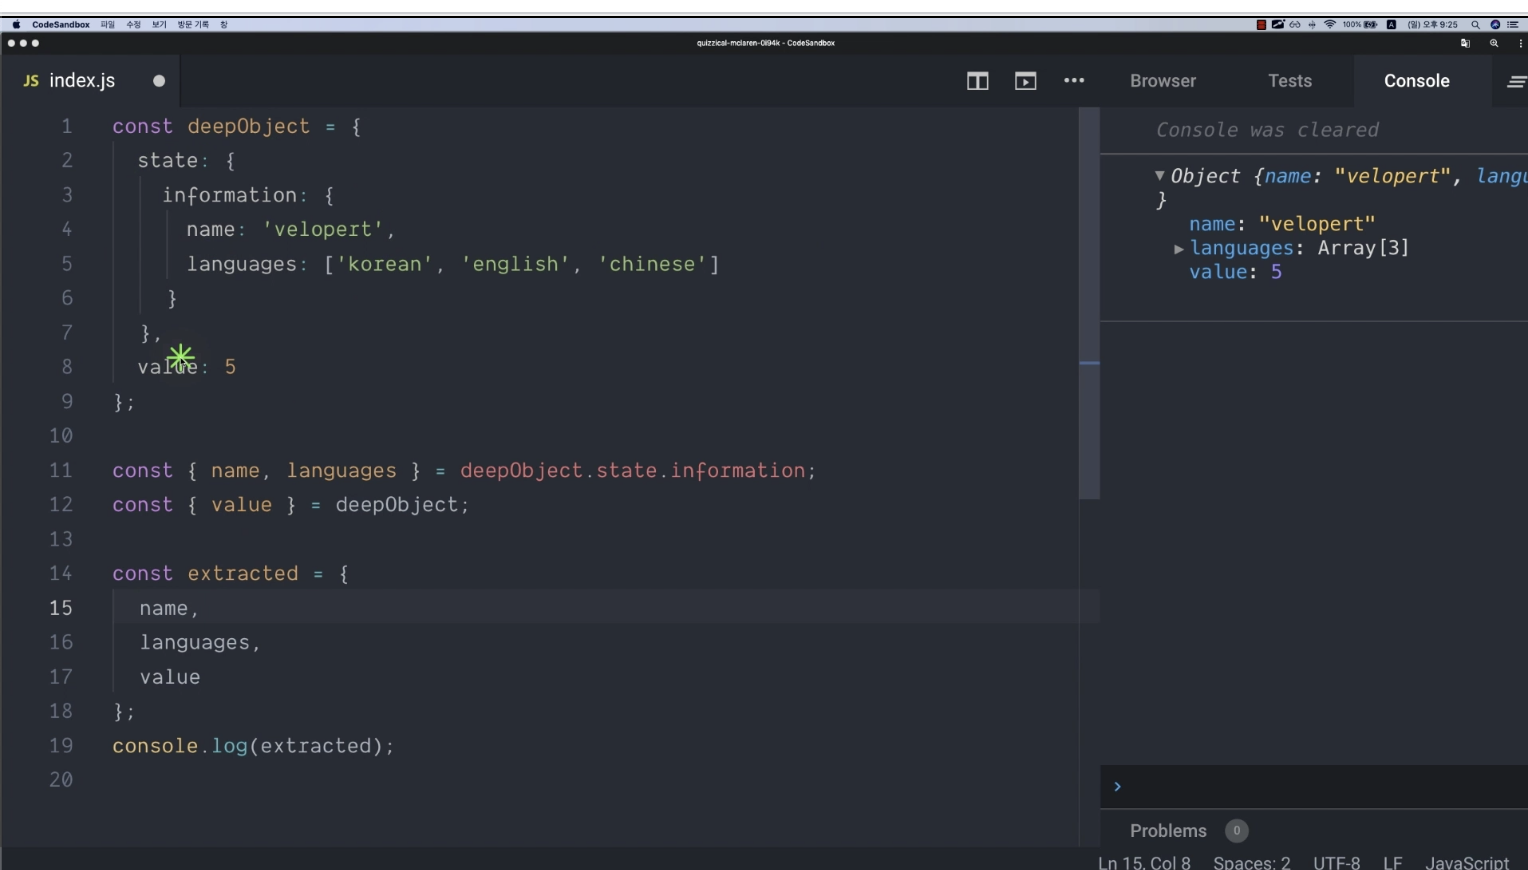1528x870 pixels.
Task: Click the Problems count badge 0
Action: [x=1237, y=831]
